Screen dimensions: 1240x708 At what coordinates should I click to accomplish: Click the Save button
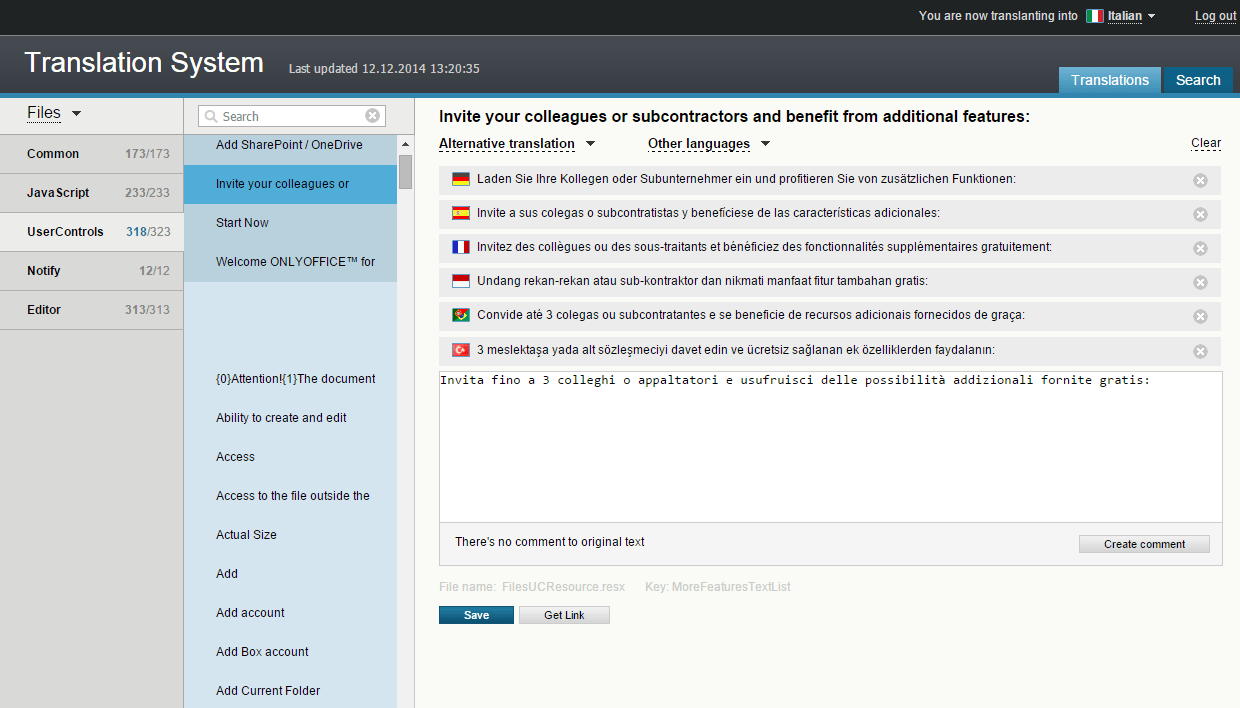[476, 615]
